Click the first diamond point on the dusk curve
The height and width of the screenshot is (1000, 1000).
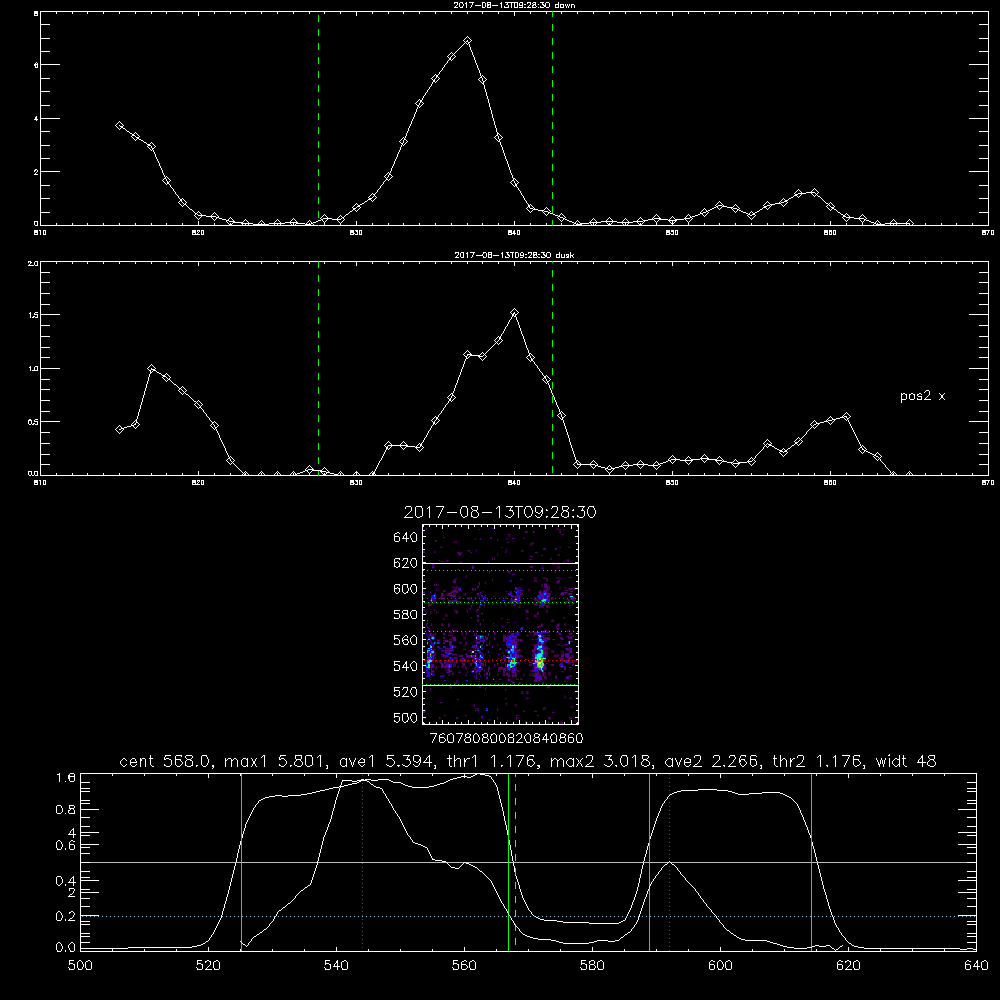[x=119, y=429]
